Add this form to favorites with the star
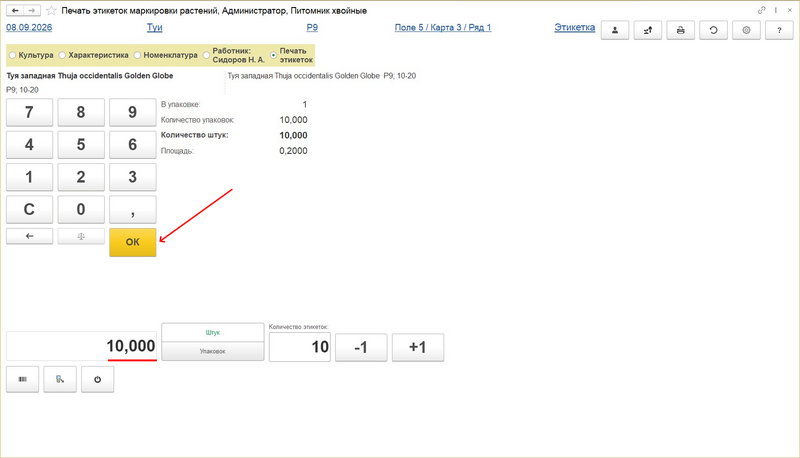The width and height of the screenshot is (800, 458). coord(51,11)
